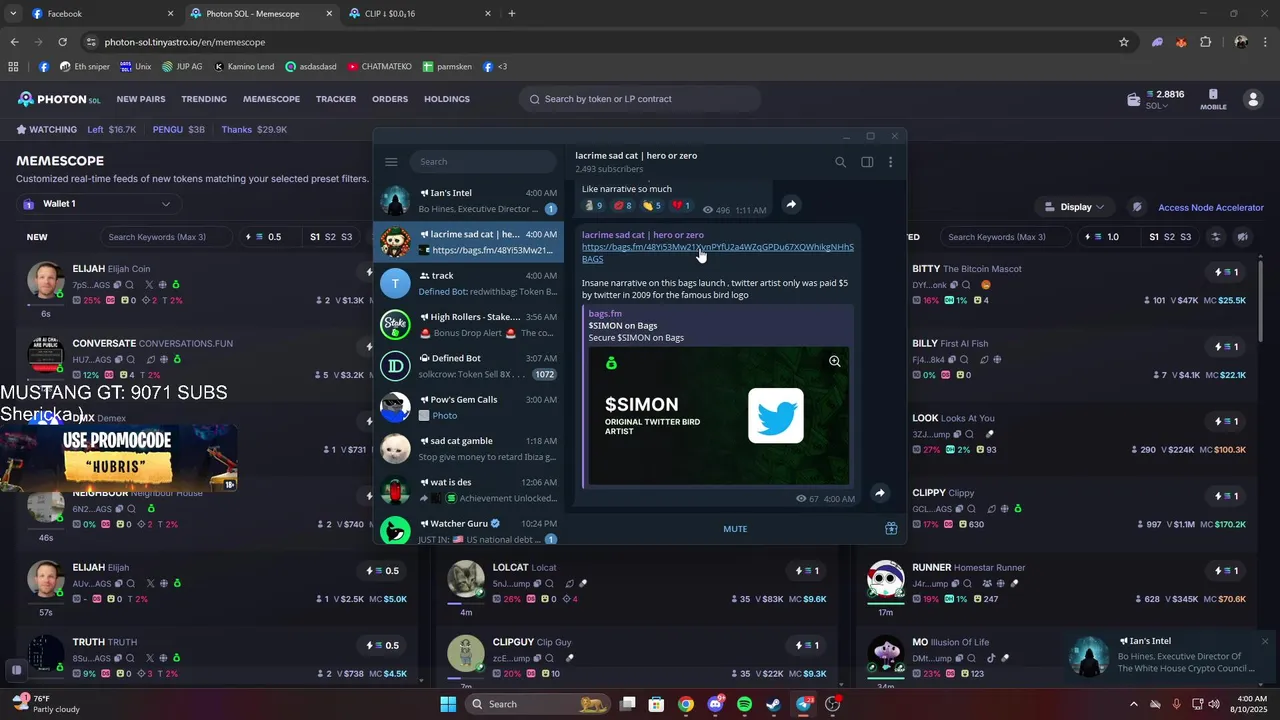Viewport: 1280px width, 720px height.
Task: Open Spotify from taskbar
Action: click(744, 704)
